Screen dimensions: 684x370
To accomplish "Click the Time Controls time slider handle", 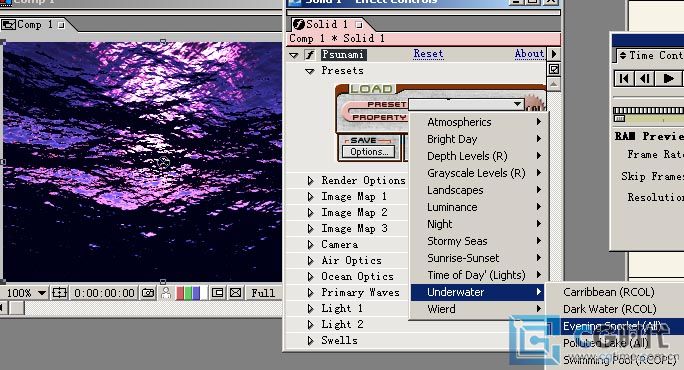I will 619,119.
